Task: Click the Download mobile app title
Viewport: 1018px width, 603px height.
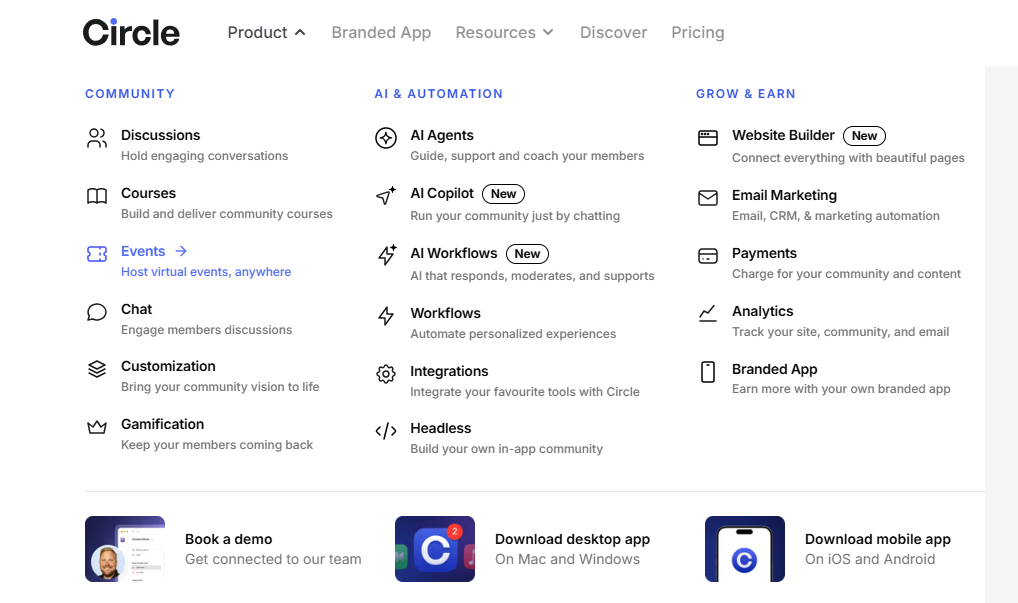Action: point(878,539)
